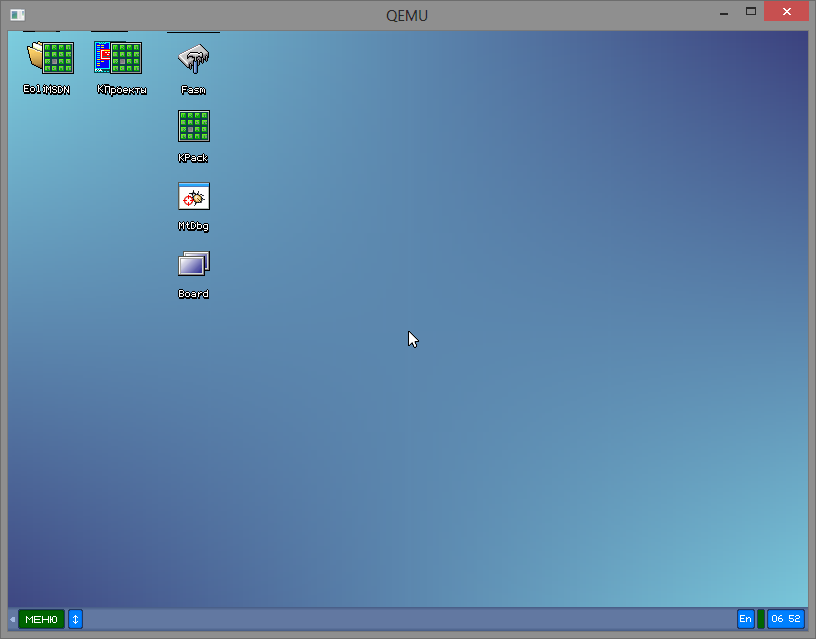This screenshot has height=639, width=816.
Task: Click the green indicator beside the clock
Action: click(761, 619)
